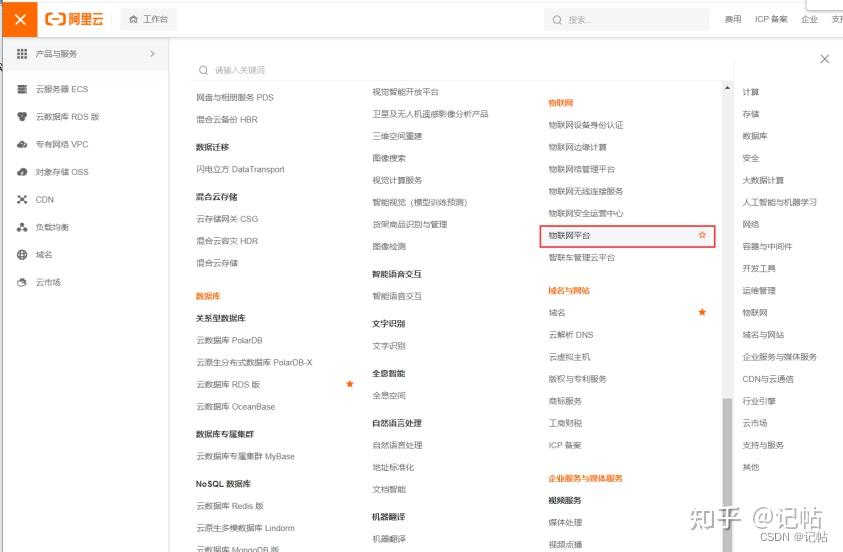Open 视觉智能开放平台

(x=405, y=92)
